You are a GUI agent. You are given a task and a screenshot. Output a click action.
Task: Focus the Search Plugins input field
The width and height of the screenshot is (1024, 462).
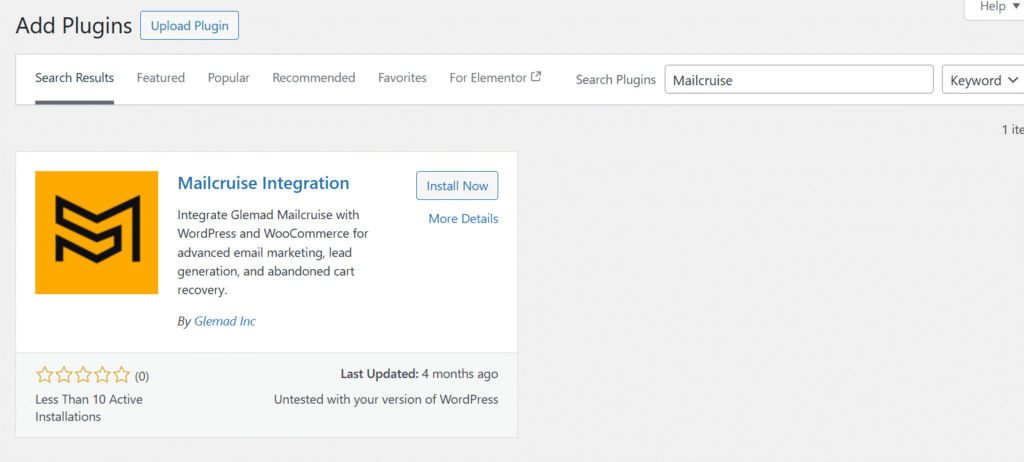(x=799, y=80)
